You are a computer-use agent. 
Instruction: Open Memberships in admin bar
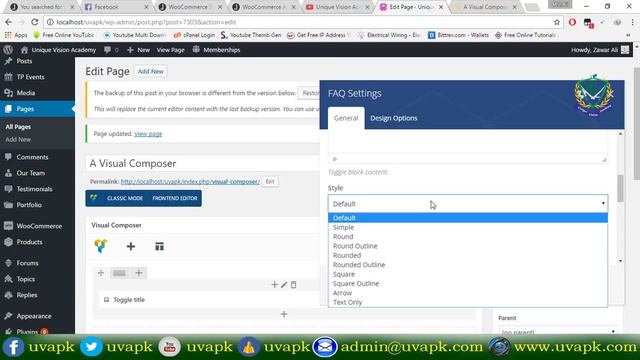pos(216,50)
